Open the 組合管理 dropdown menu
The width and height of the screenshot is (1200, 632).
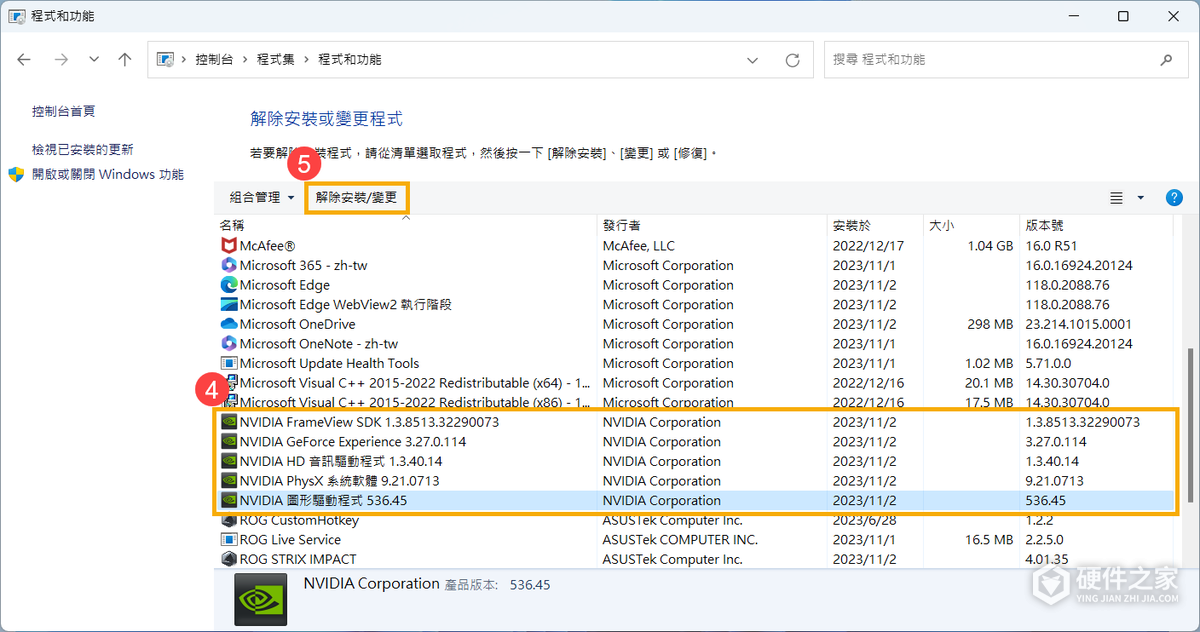point(261,198)
